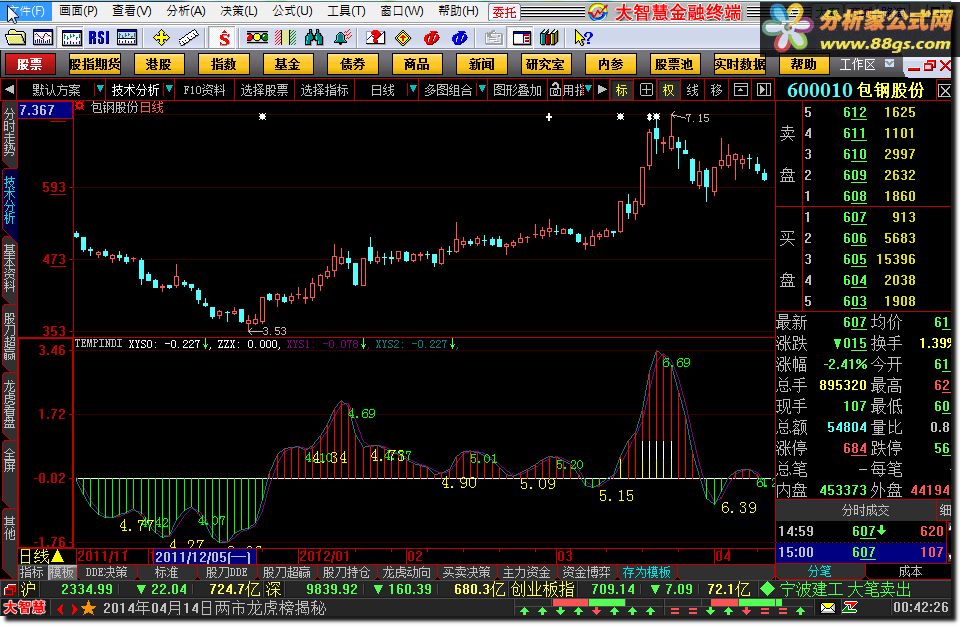The height and width of the screenshot is (626, 962).
Task: Click the envelope mail icon in status bar
Action: point(828,608)
